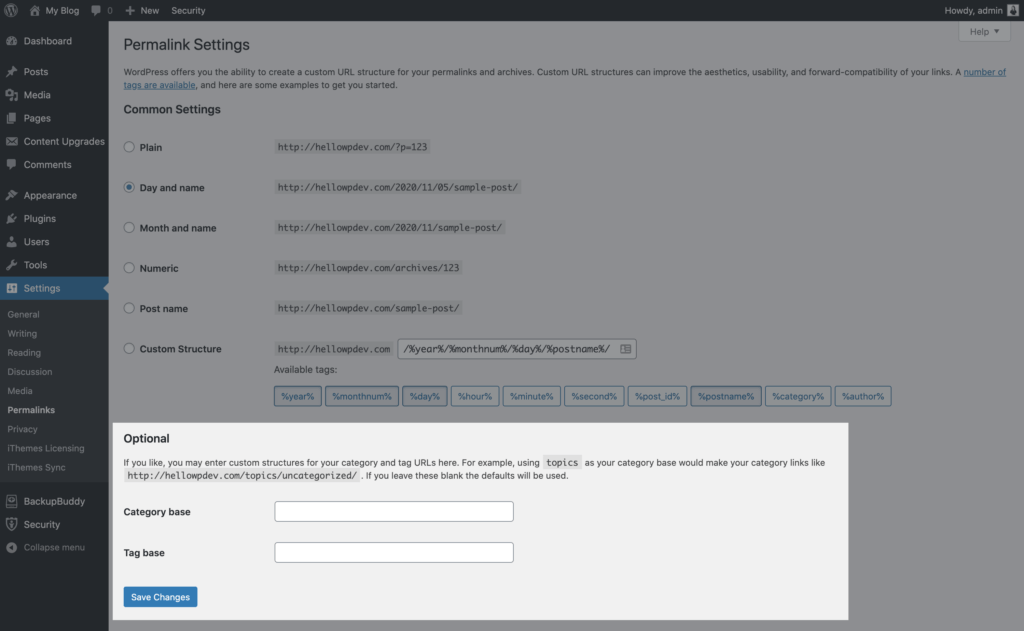The height and width of the screenshot is (631, 1024).
Task: Focus the Tag base input field
Action: pyautogui.click(x=394, y=553)
